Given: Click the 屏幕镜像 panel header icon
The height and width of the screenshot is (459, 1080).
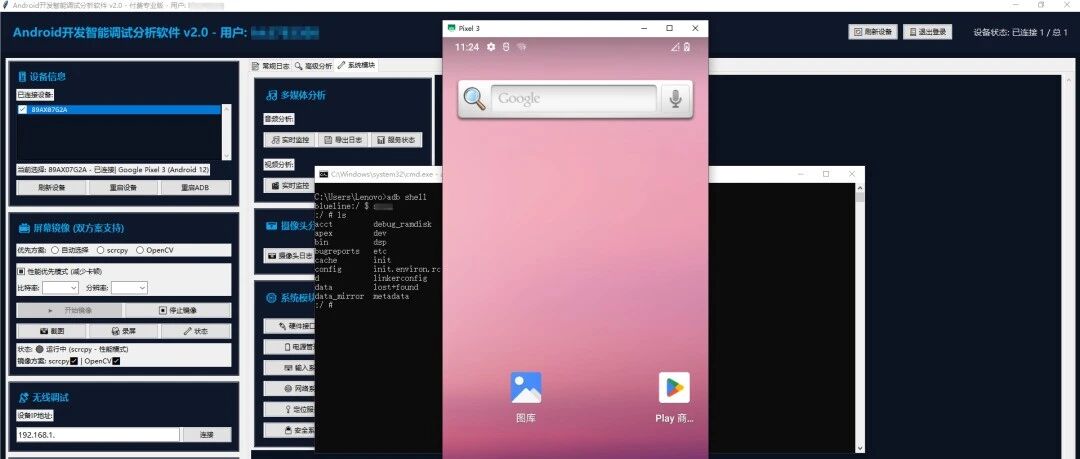Looking at the screenshot, I should coord(23,228).
